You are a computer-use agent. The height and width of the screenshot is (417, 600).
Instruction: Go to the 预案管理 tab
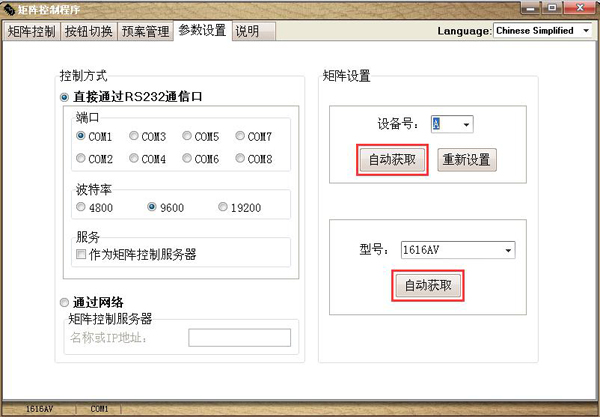tap(145, 31)
